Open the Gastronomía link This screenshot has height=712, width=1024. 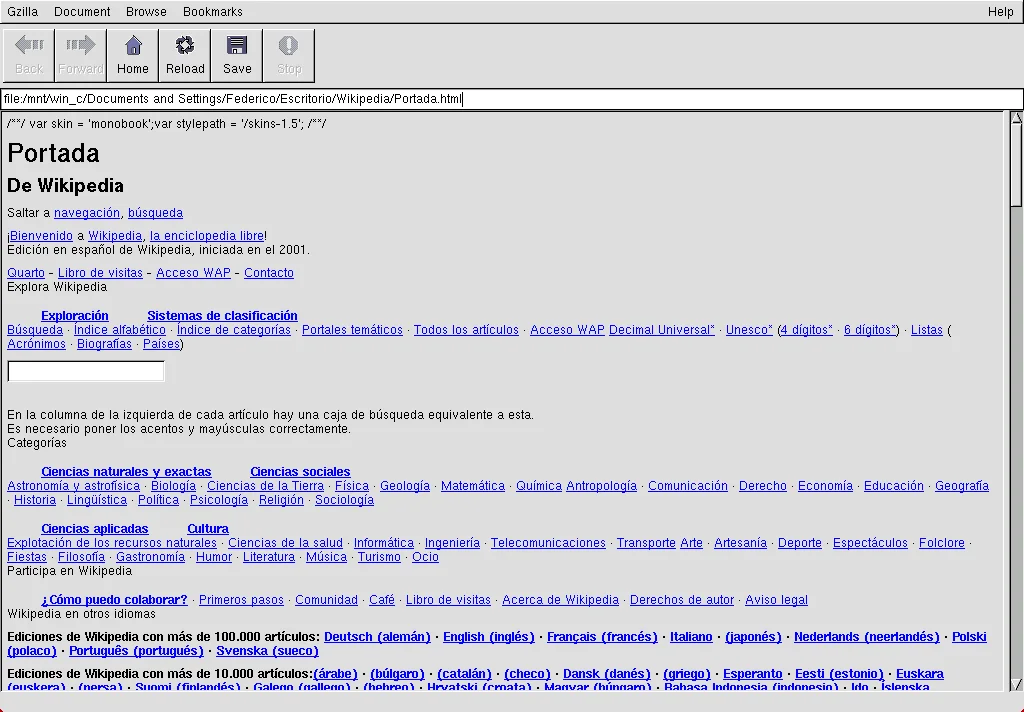[x=150, y=557]
